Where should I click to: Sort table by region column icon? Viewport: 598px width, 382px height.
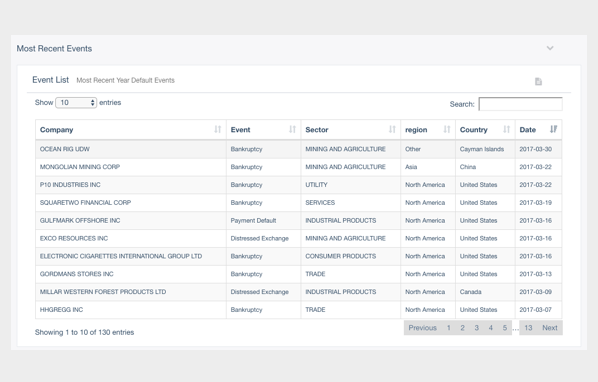click(x=447, y=130)
